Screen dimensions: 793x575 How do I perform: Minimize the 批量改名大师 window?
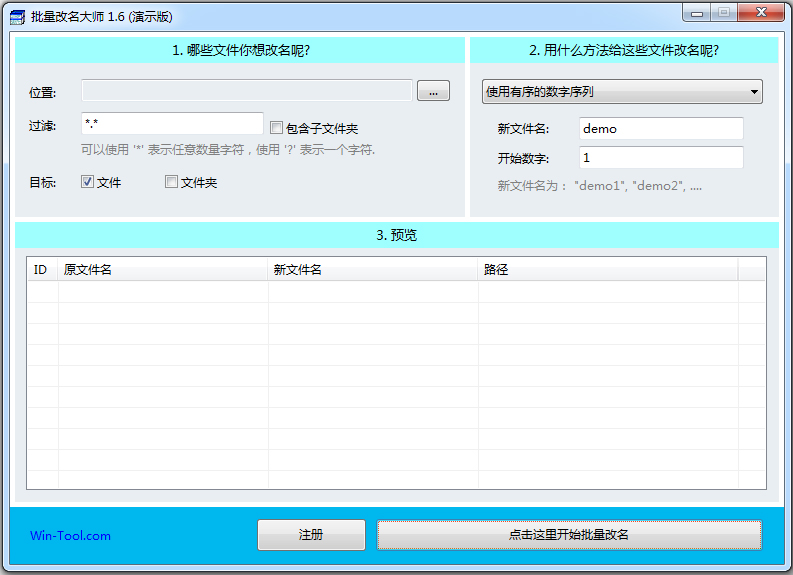[697, 13]
